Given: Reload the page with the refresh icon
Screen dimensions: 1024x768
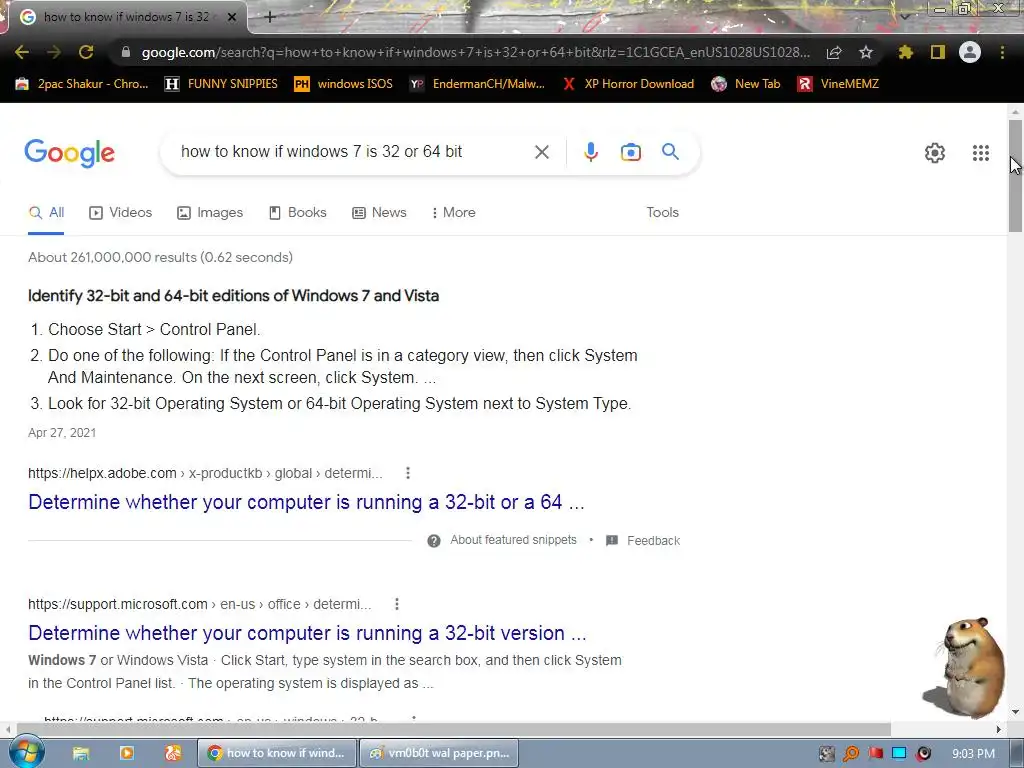Looking at the screenshot, I should [86, 52].
